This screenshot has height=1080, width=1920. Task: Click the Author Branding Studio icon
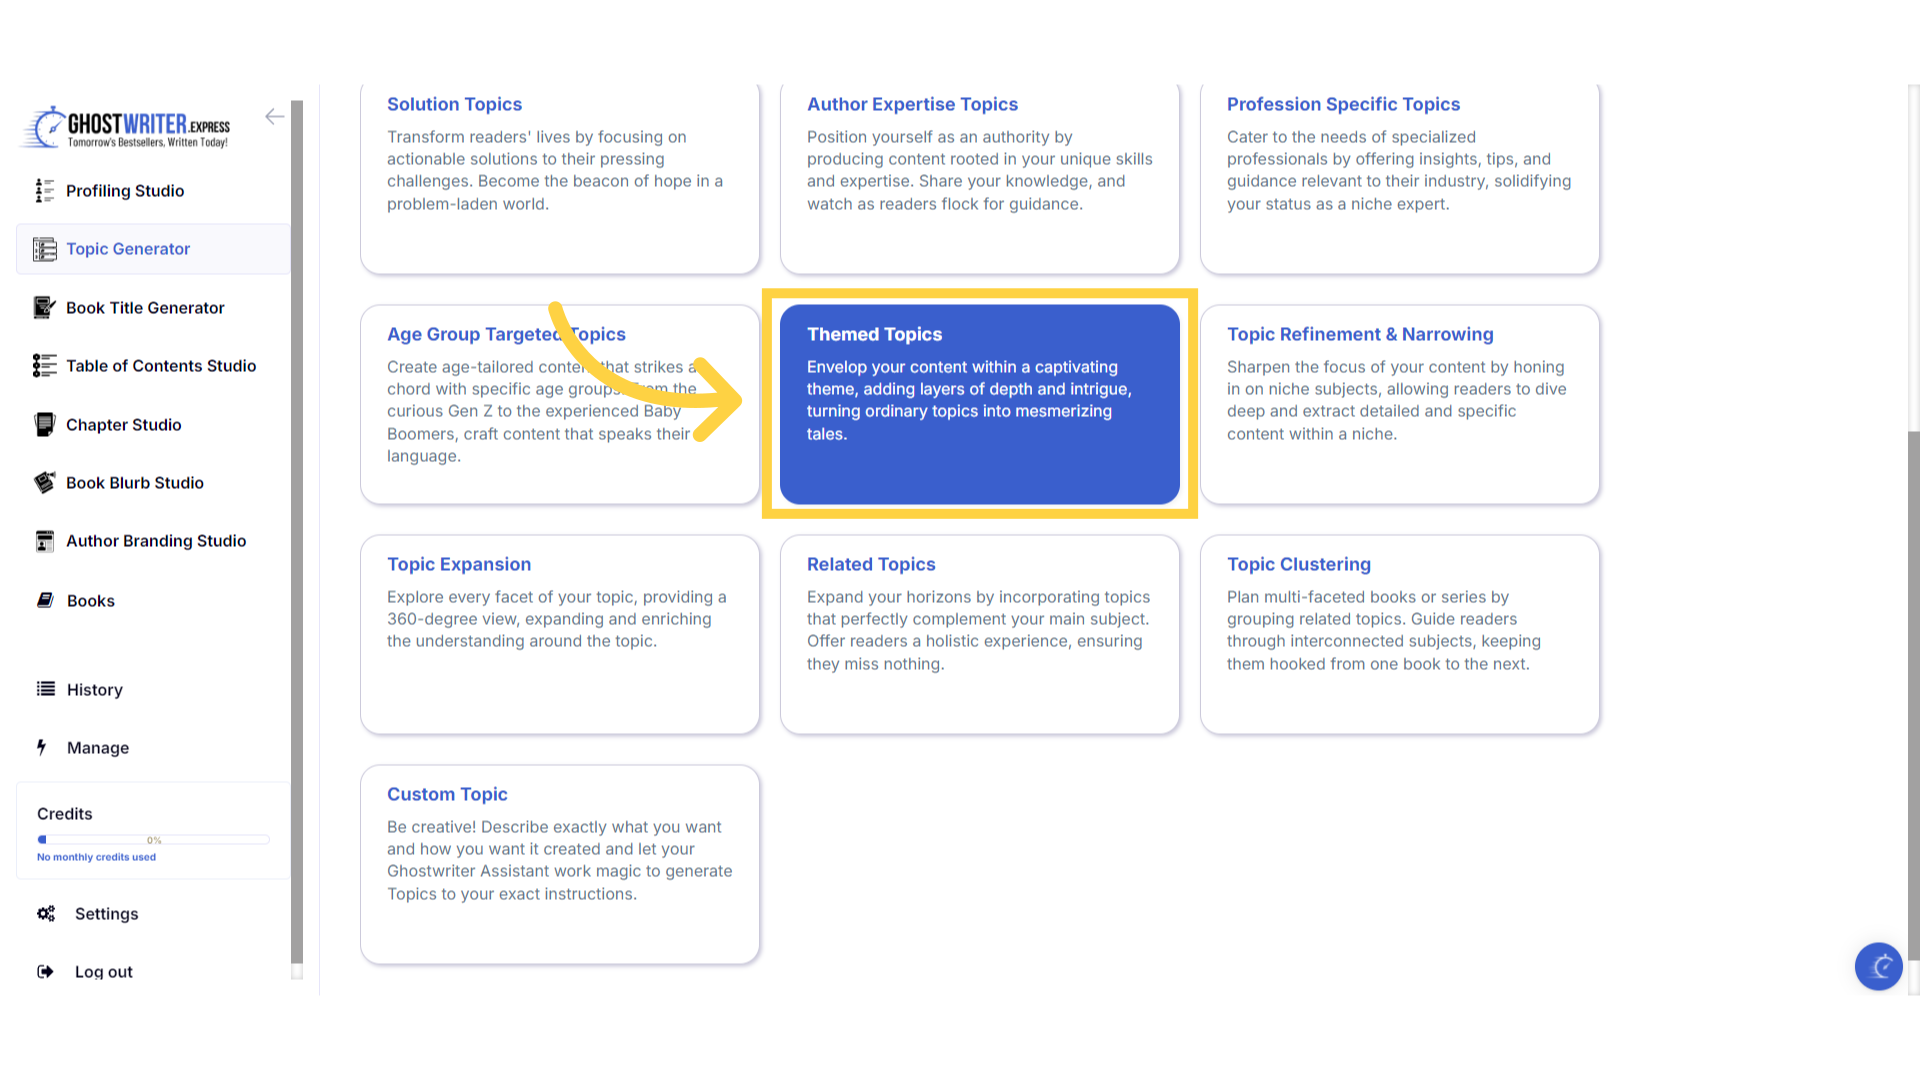[44, 541]
